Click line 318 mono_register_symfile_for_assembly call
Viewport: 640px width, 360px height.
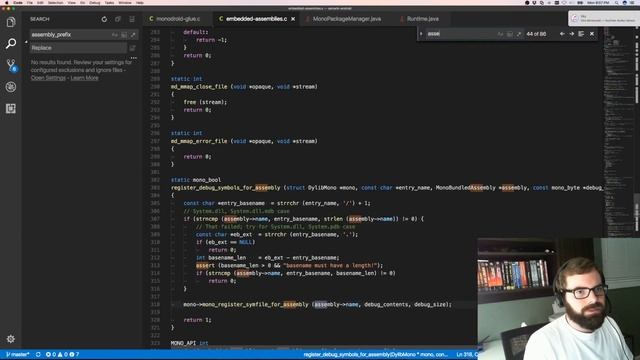246,304
